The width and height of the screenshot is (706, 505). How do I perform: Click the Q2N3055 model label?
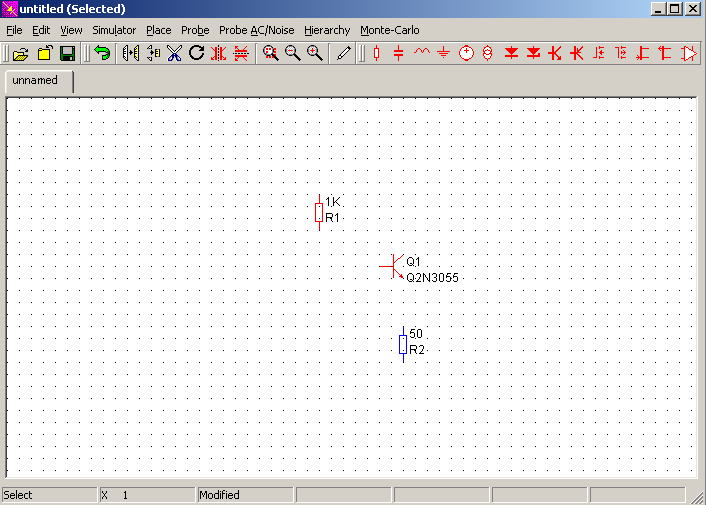[432, 278]
